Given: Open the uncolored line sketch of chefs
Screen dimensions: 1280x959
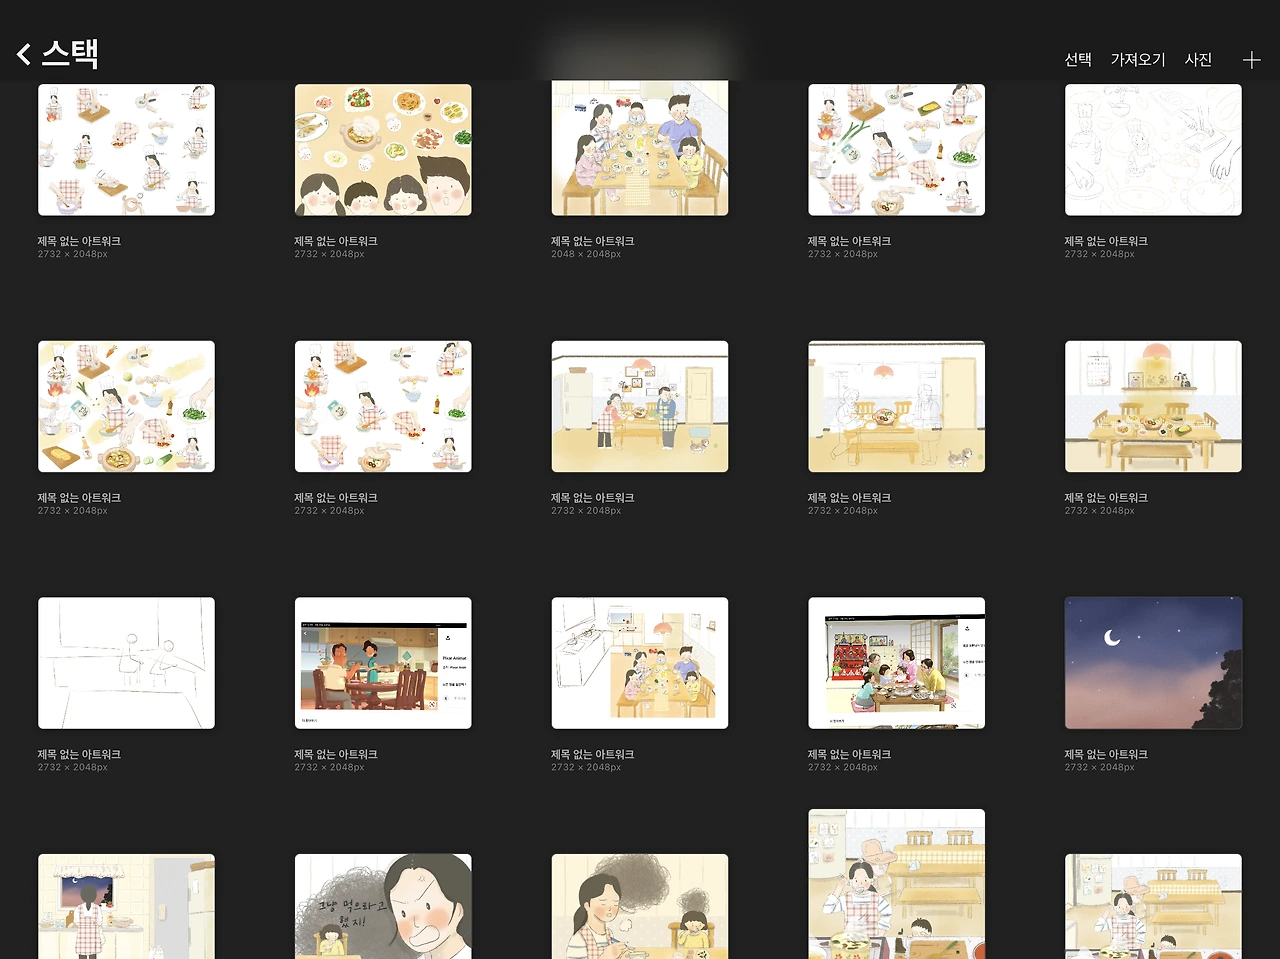Looking at the screenshot, I should 1153,149.
